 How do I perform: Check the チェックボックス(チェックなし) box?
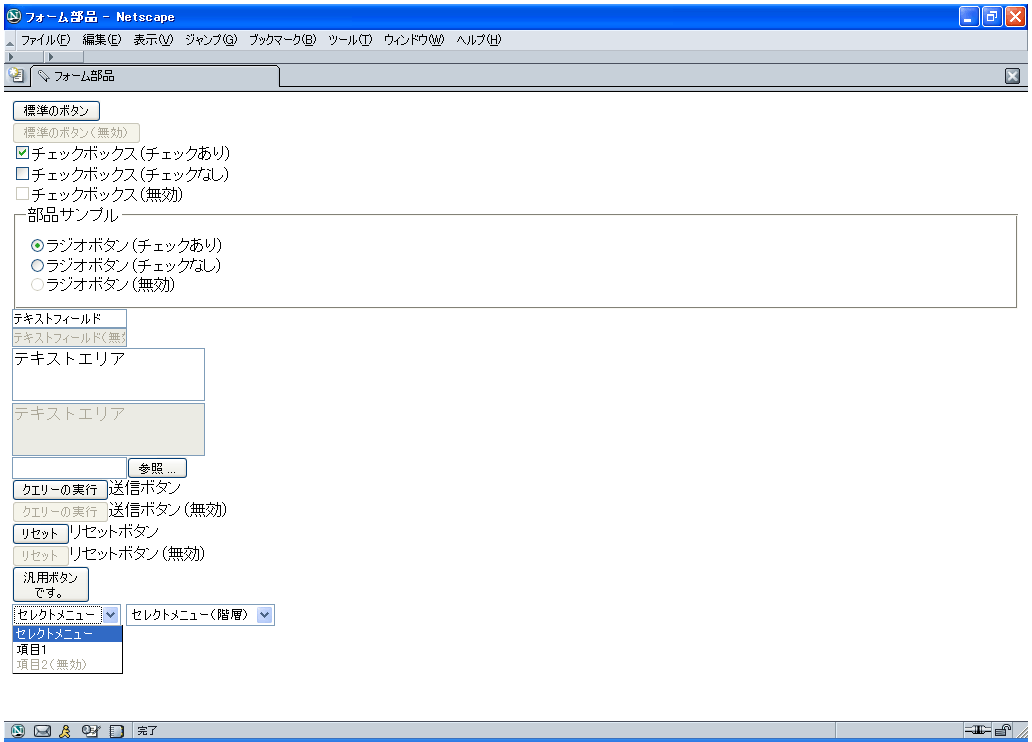click(22, 174)
